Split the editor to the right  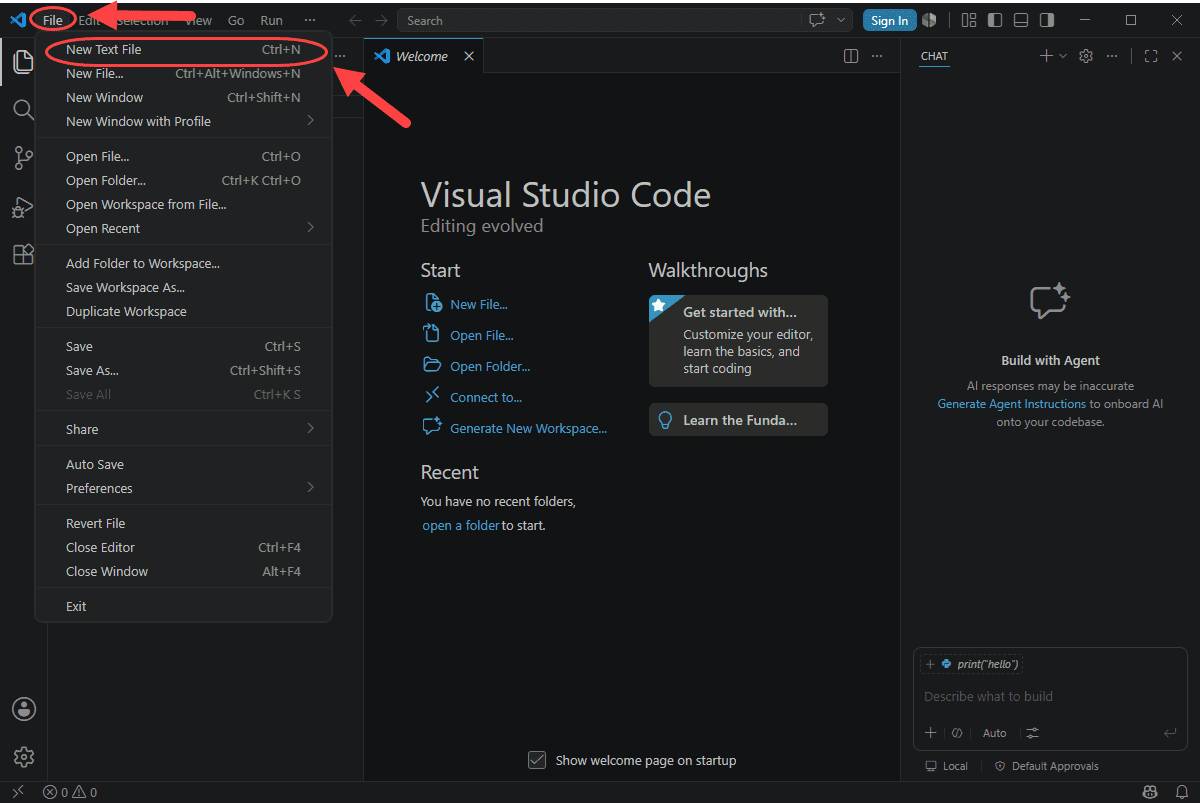(851, 56)
